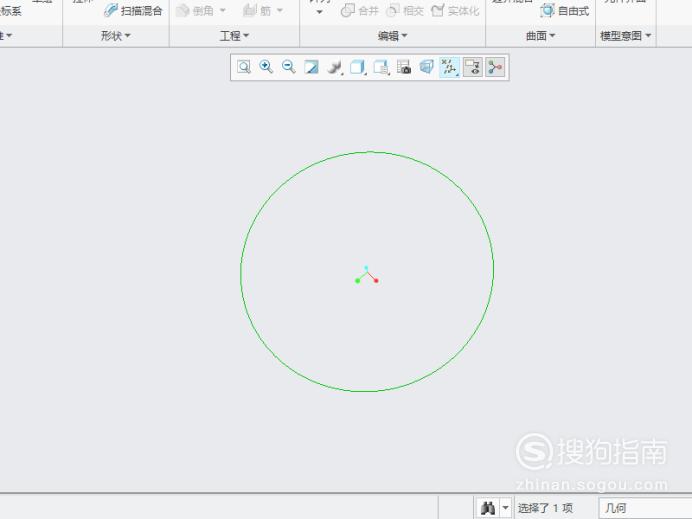692x519 pixels.
Task: Open the rendering options sphere icon
Action: 335,67
